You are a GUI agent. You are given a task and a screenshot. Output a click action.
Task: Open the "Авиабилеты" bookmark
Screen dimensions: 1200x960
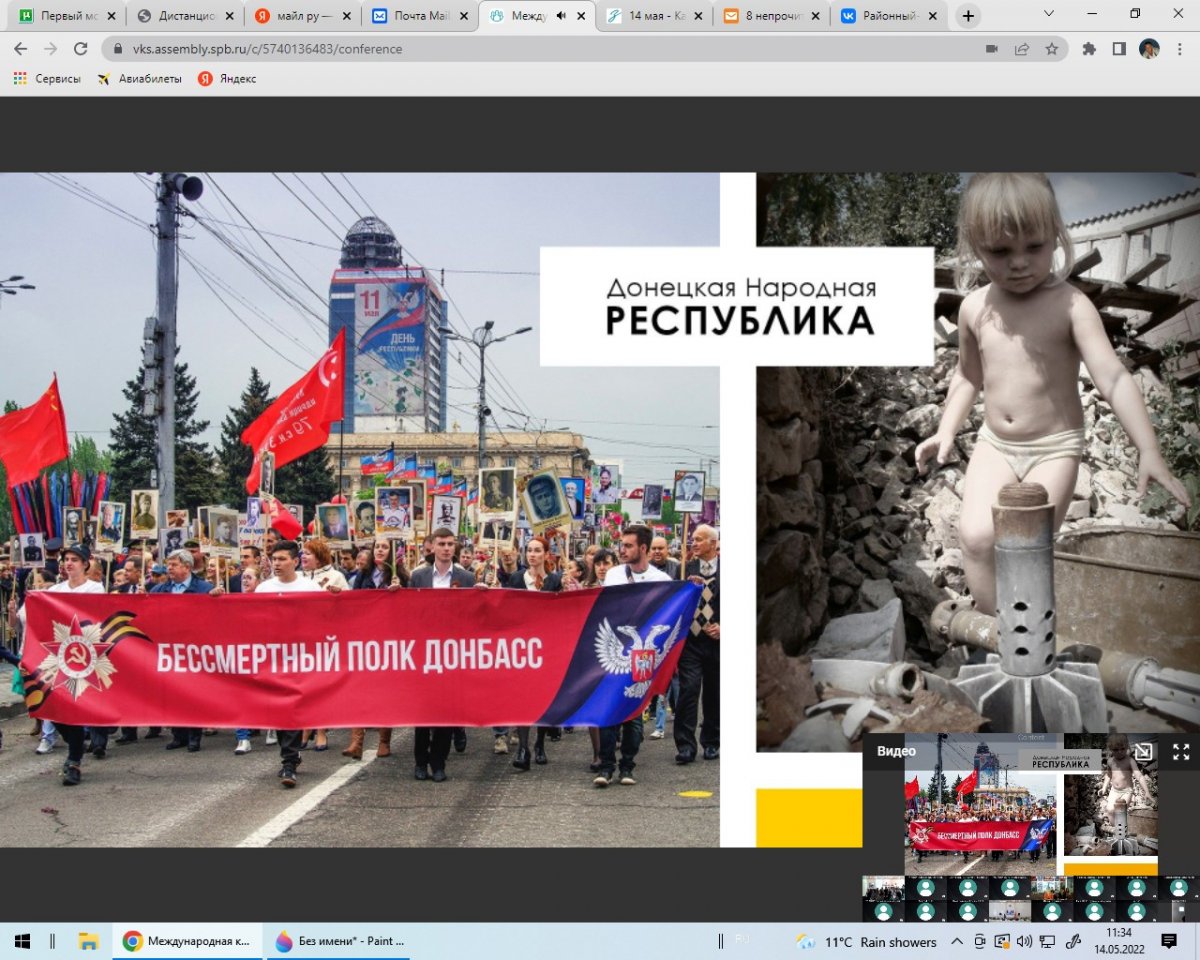[140, 79]
